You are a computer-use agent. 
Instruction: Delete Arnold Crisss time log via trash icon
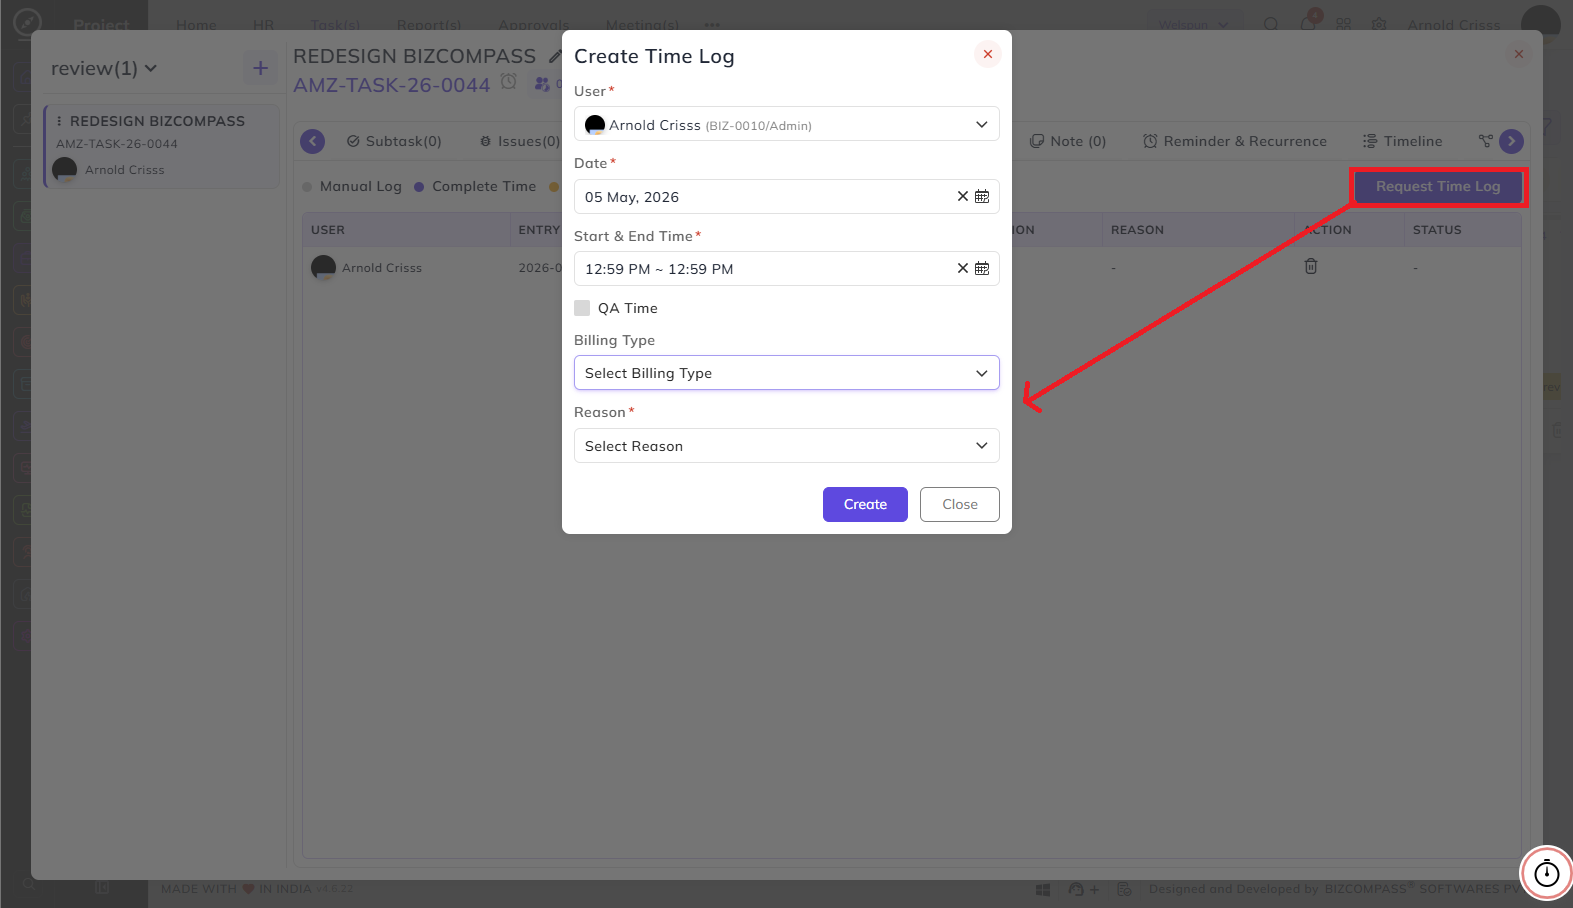click(1310, 266)
